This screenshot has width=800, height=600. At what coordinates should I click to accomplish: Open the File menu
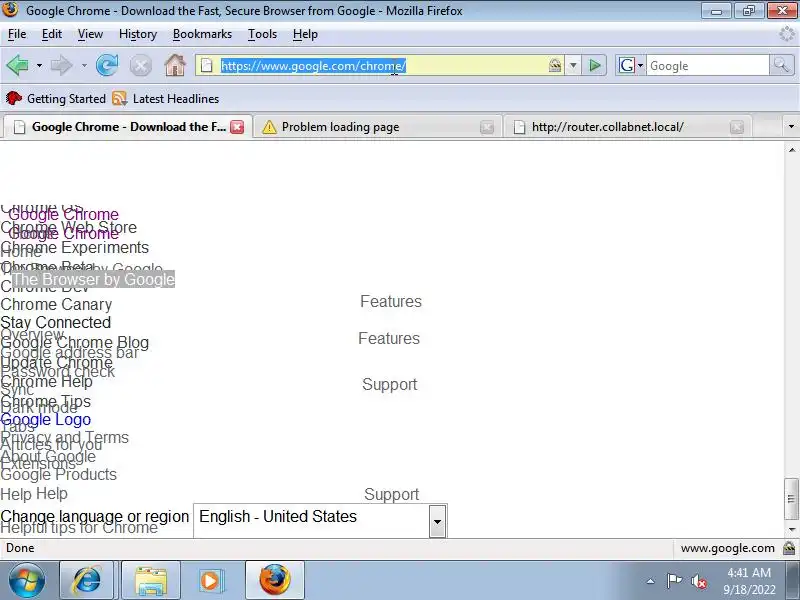tap(17, 34)
